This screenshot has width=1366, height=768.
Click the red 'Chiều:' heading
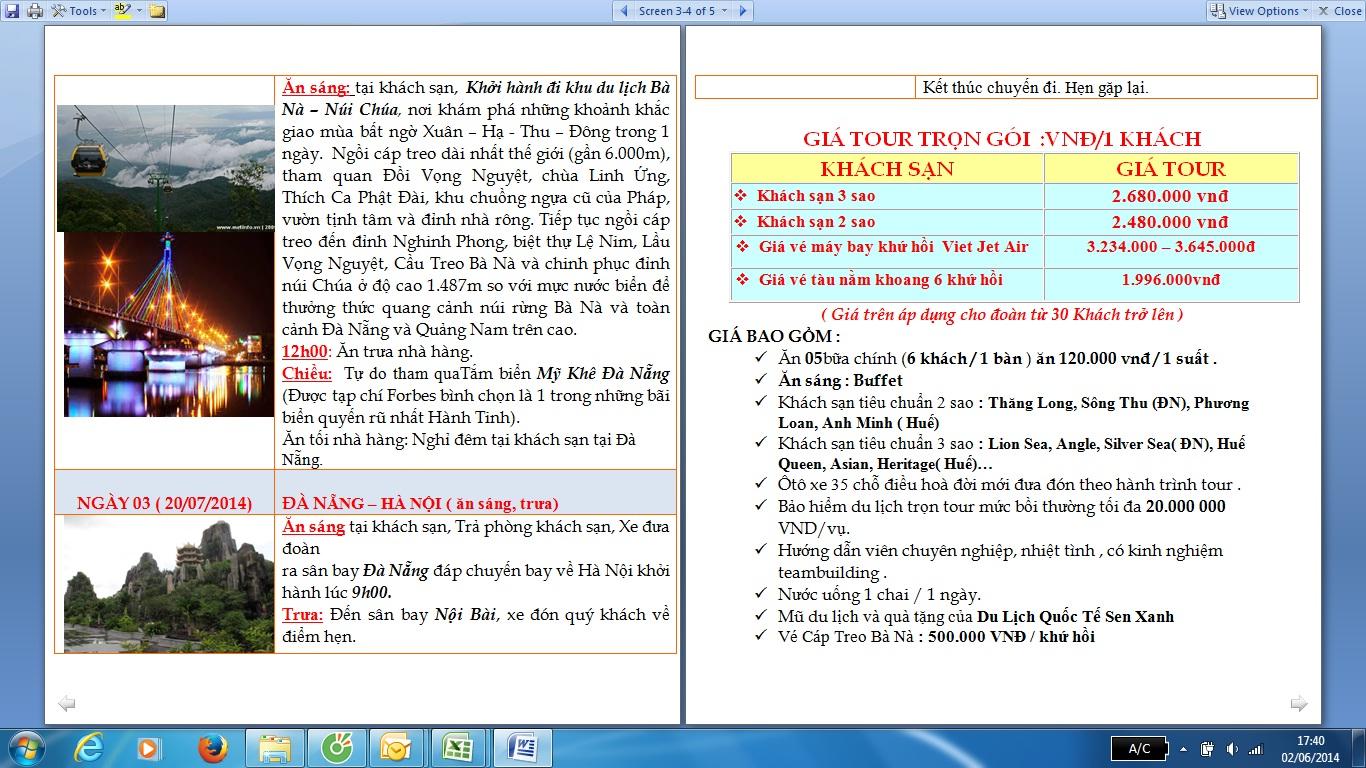tap(307, 374)
